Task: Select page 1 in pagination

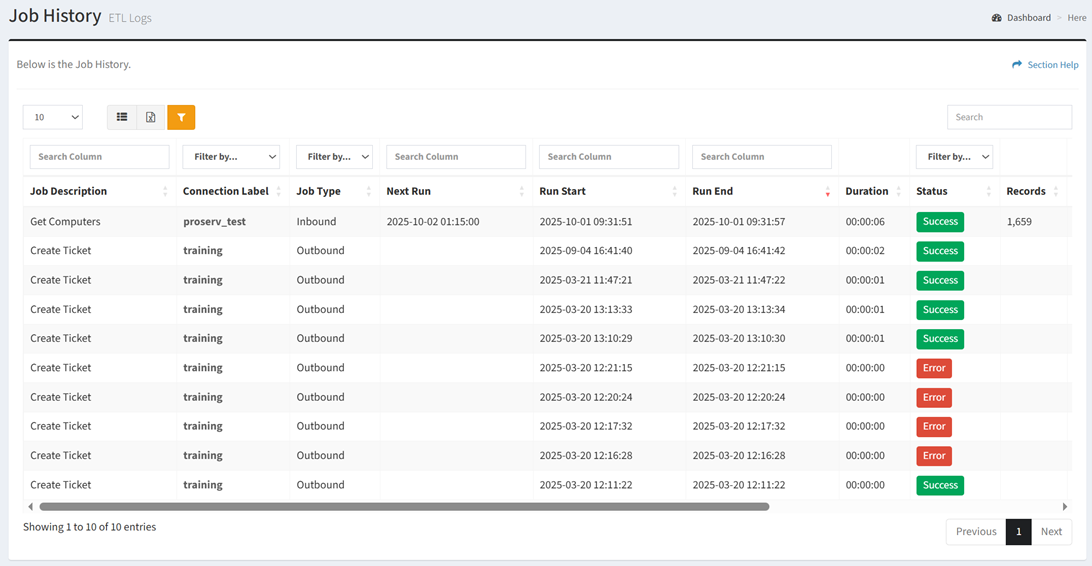Action: tap(1018, 532)
